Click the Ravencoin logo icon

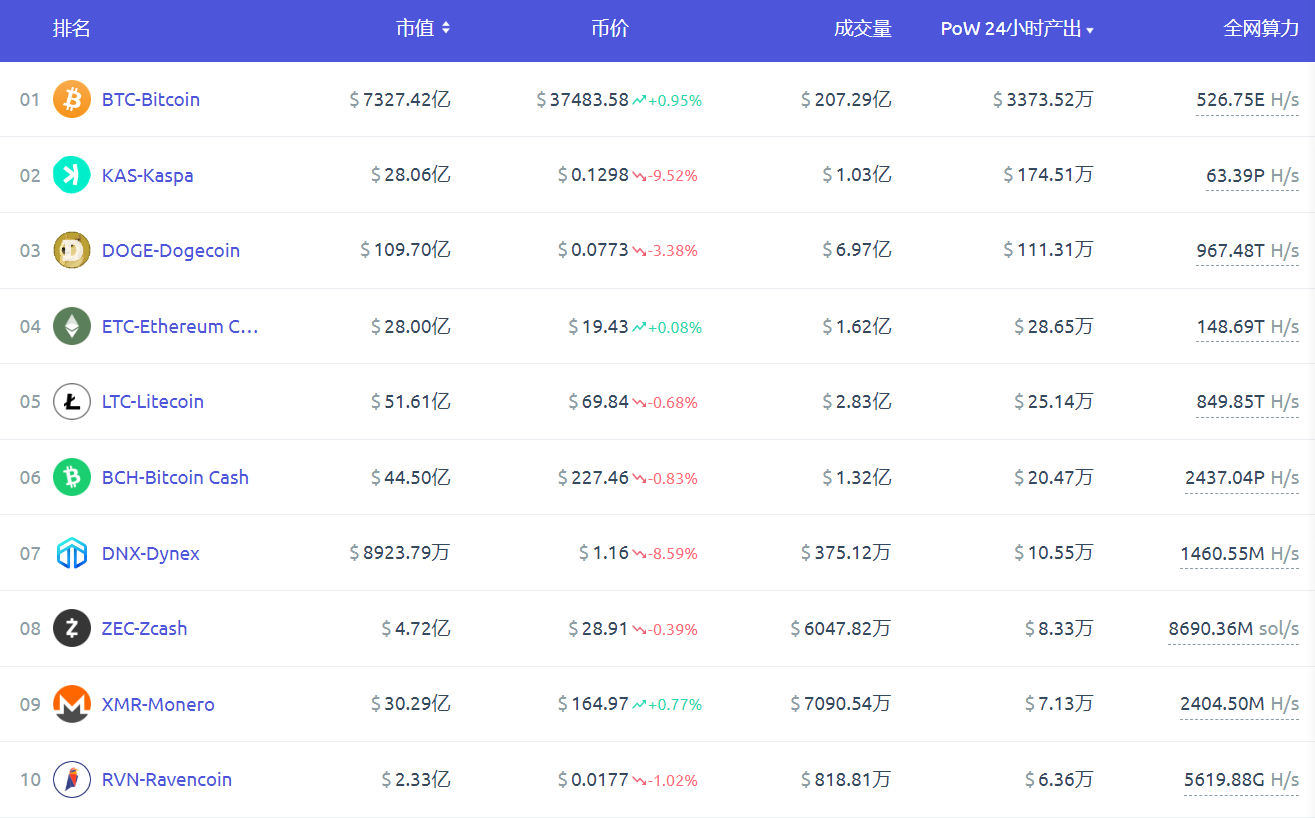71,779
